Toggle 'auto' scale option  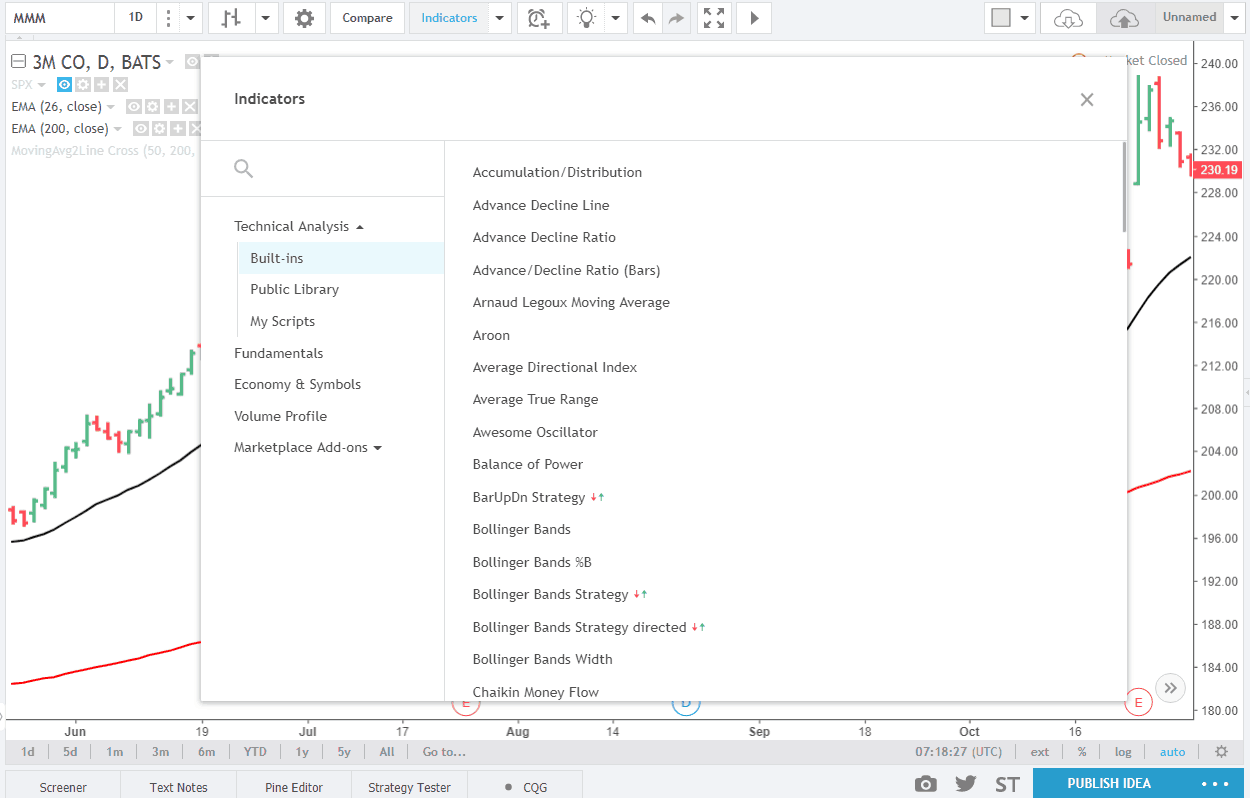(x=1172, y=752)
